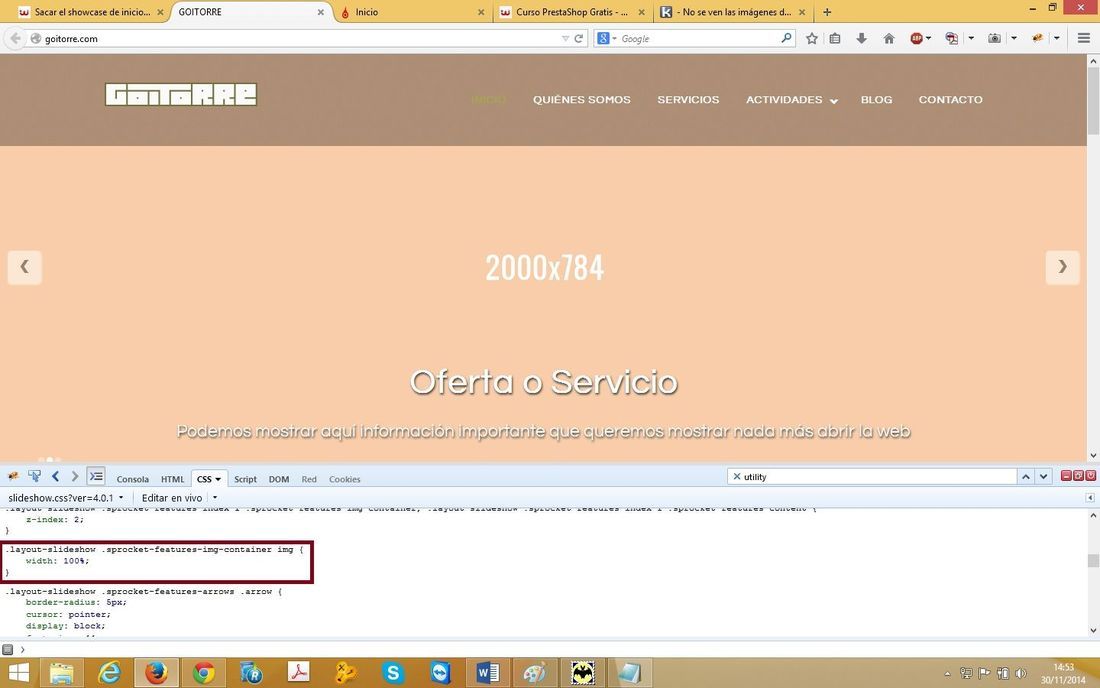
Task: Open the screenshot camera addon icon
Action: tap(994, 39)
